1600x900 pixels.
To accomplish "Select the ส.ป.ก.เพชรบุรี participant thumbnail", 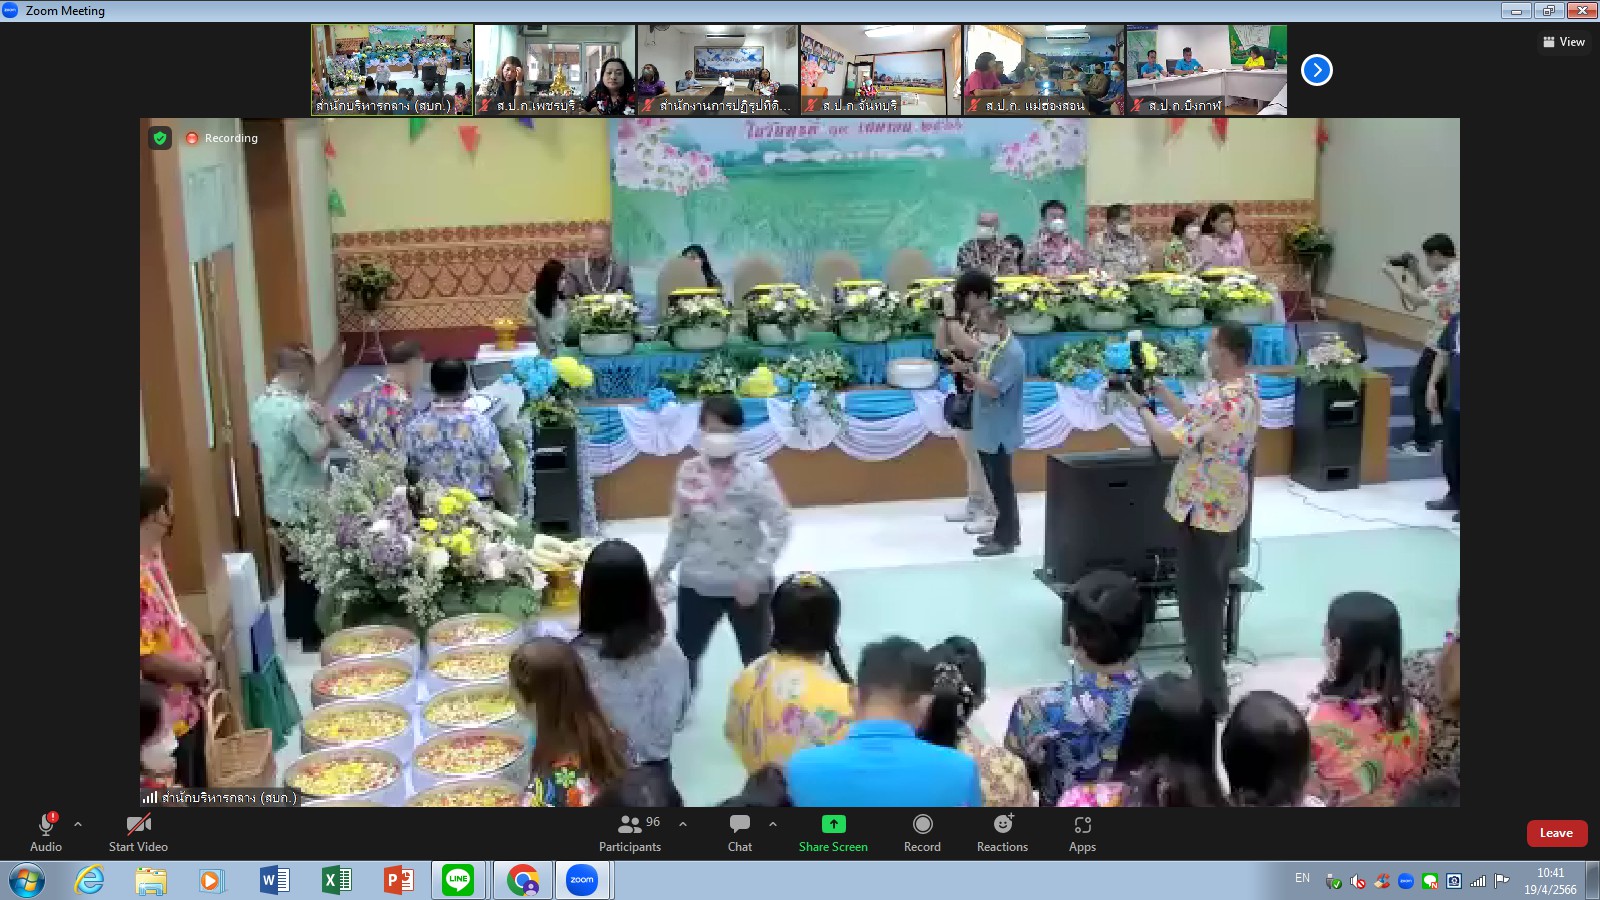I will (555, 70).
